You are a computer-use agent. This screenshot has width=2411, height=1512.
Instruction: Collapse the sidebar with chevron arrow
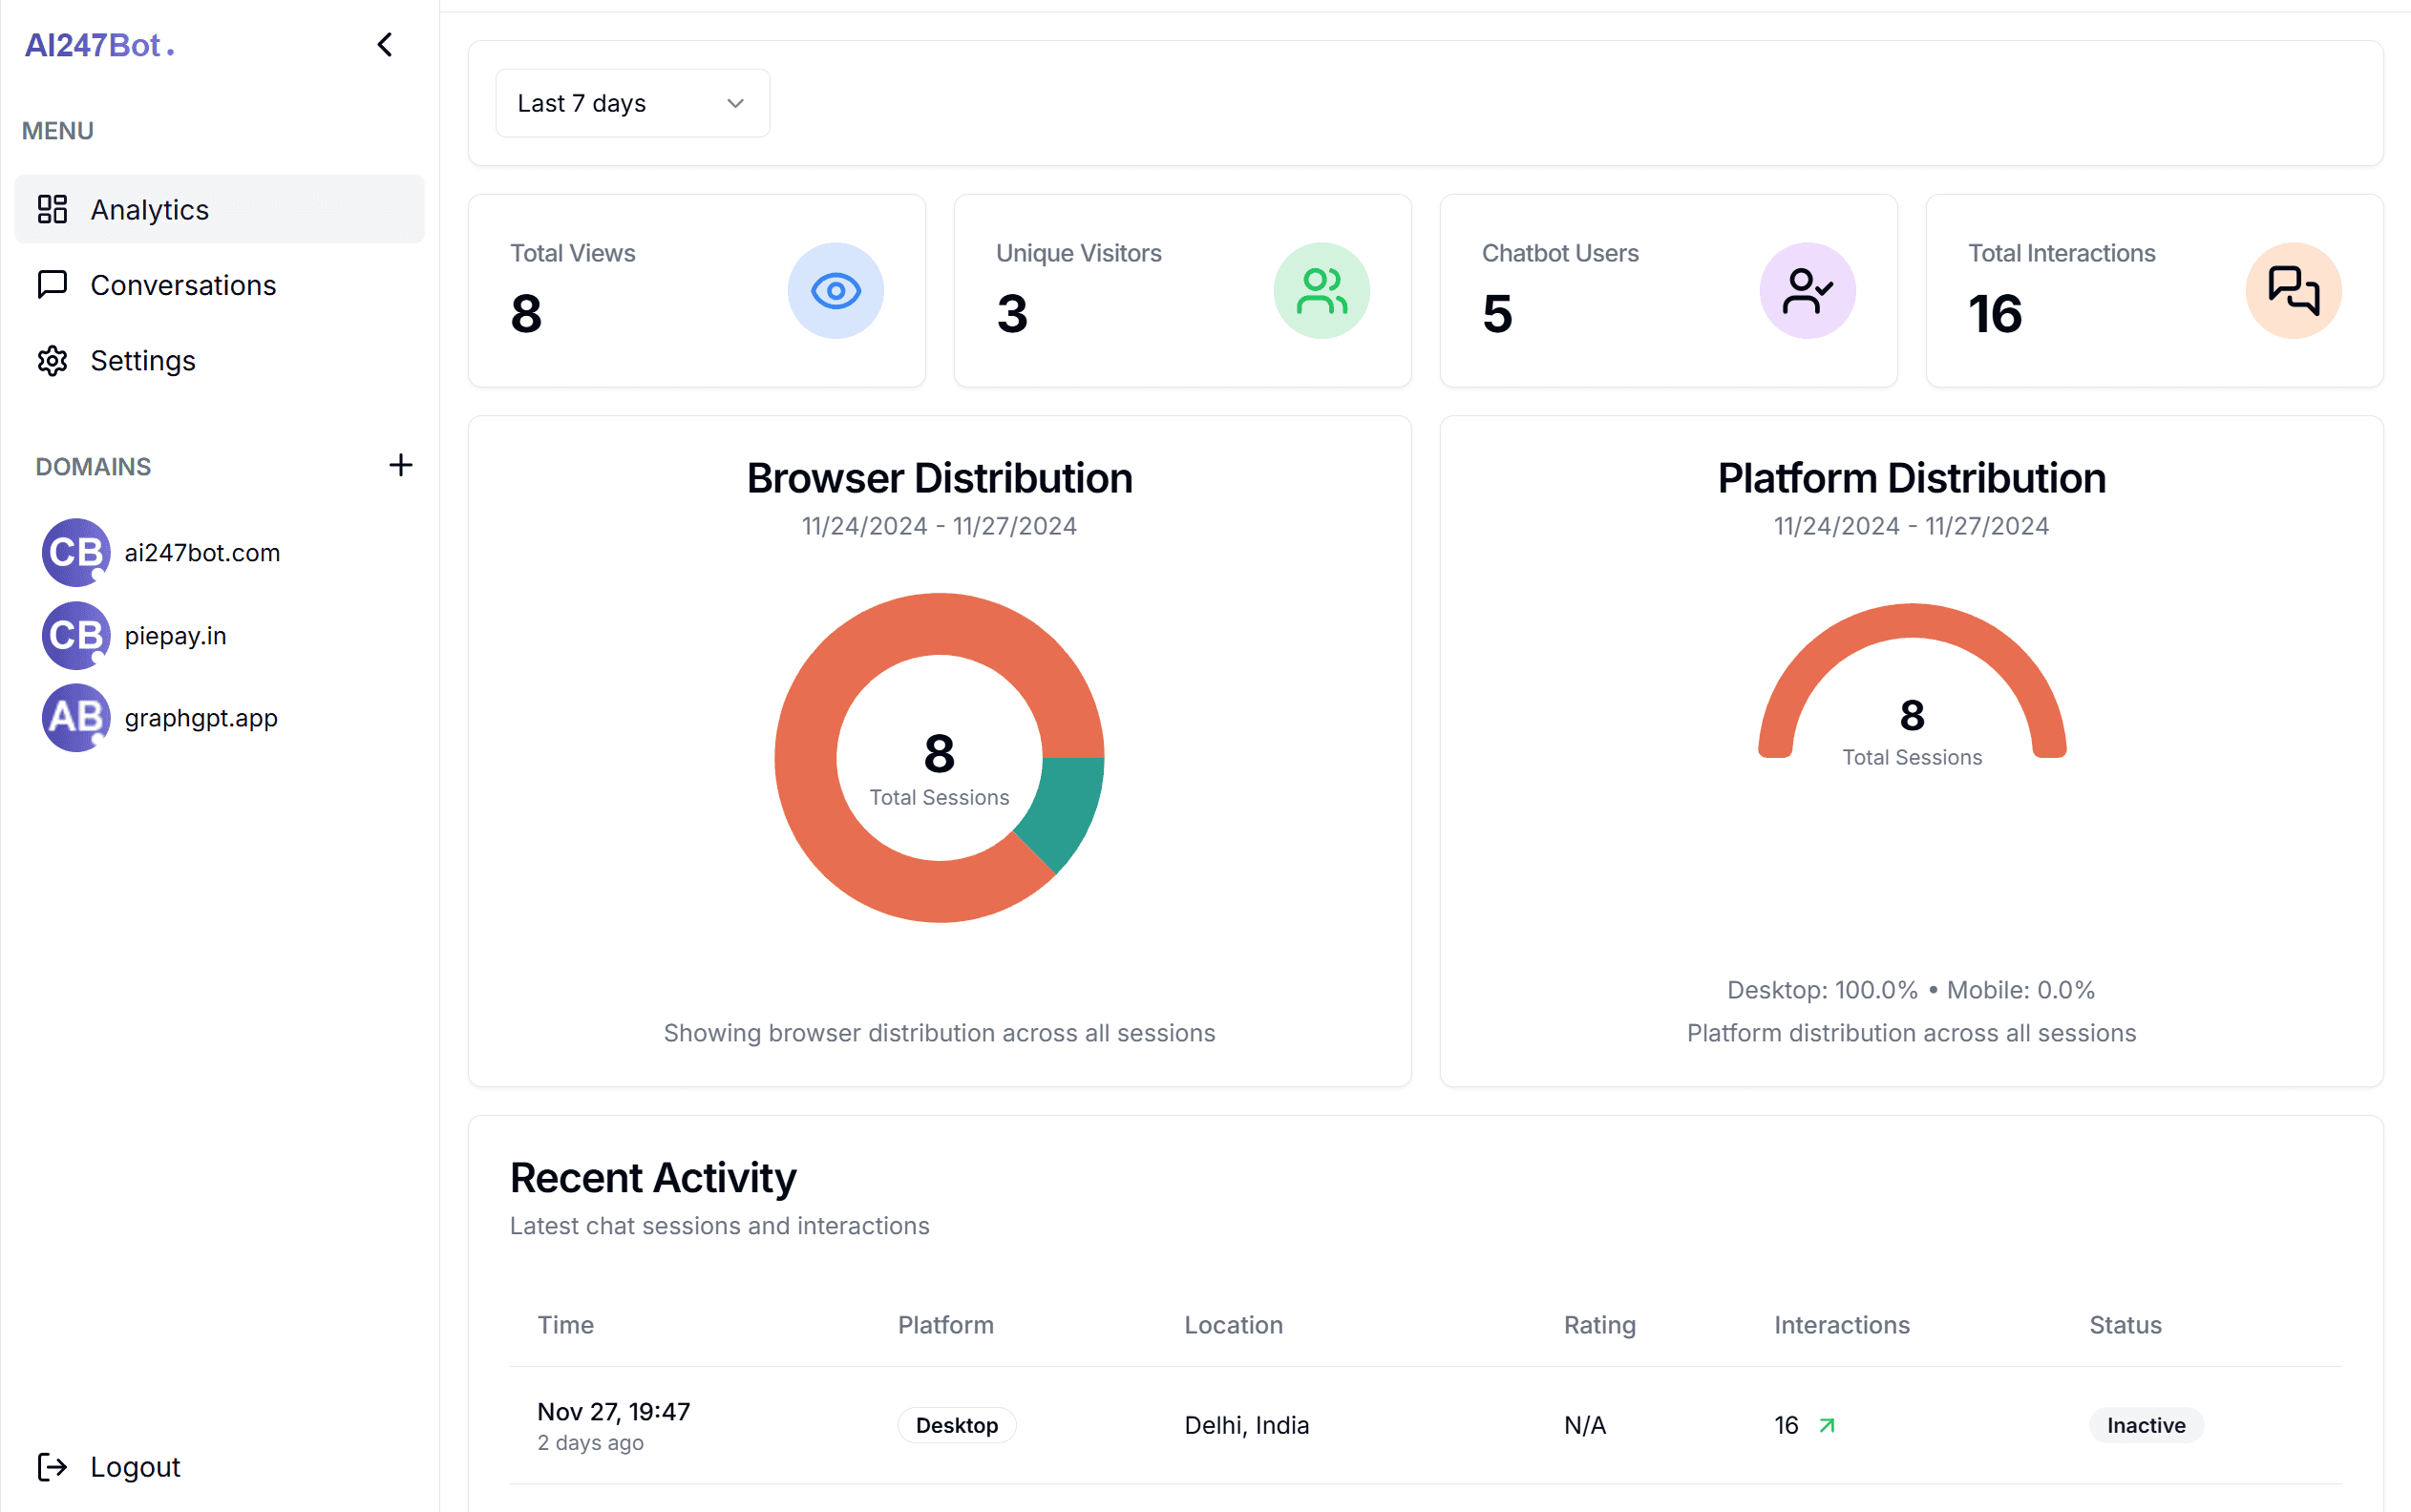point(385,45)
